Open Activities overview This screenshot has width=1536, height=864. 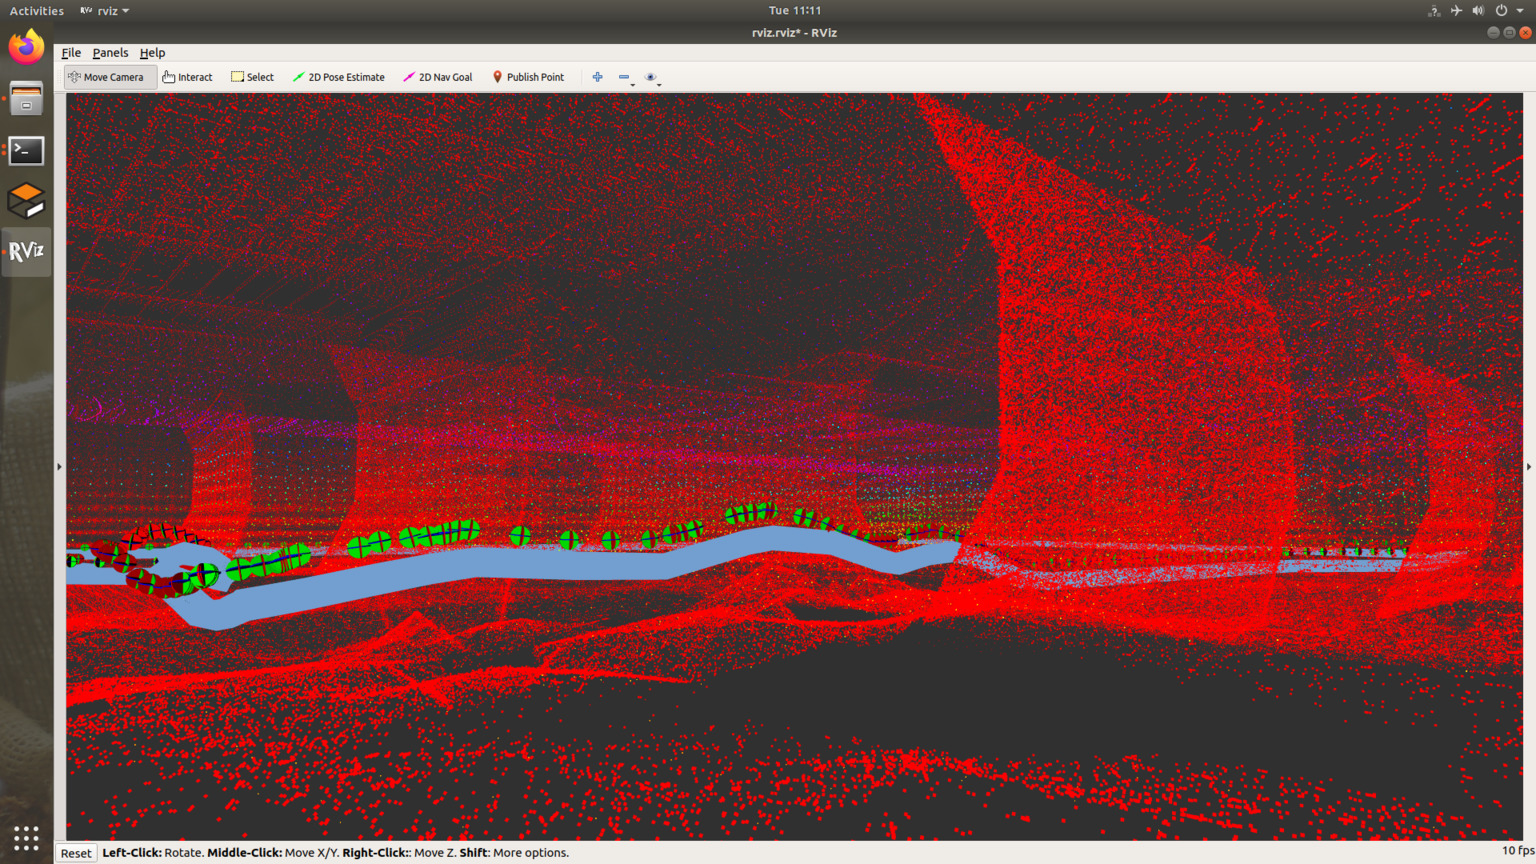click(37, 10)
